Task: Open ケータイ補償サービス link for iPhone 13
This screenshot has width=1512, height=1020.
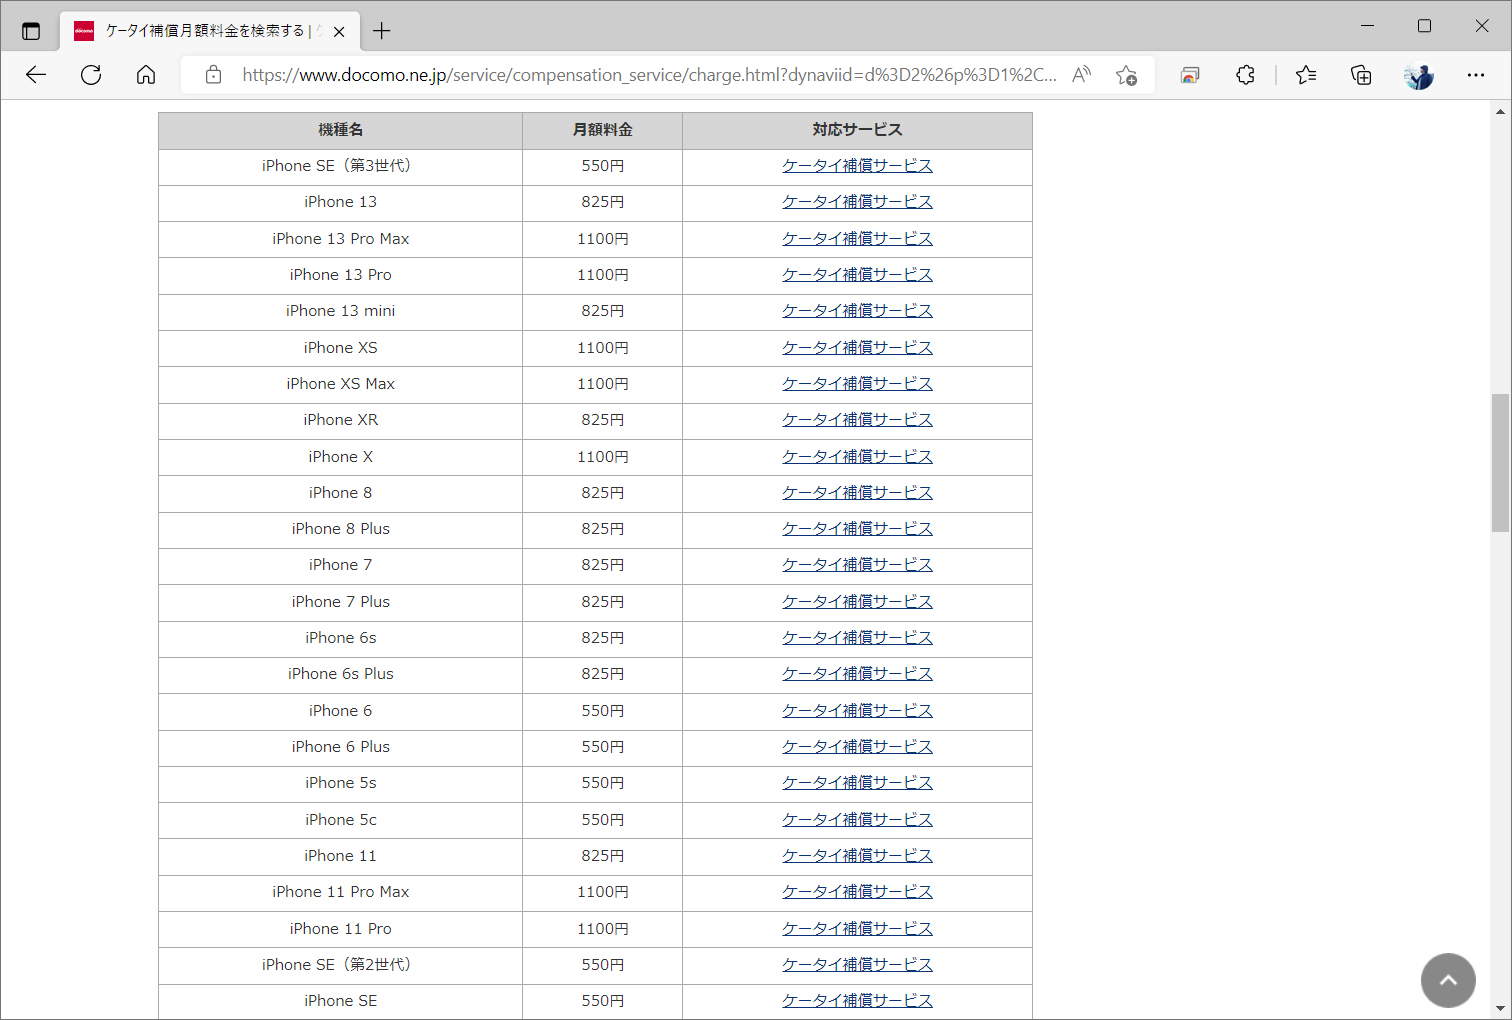Action: tap(857, 202)
